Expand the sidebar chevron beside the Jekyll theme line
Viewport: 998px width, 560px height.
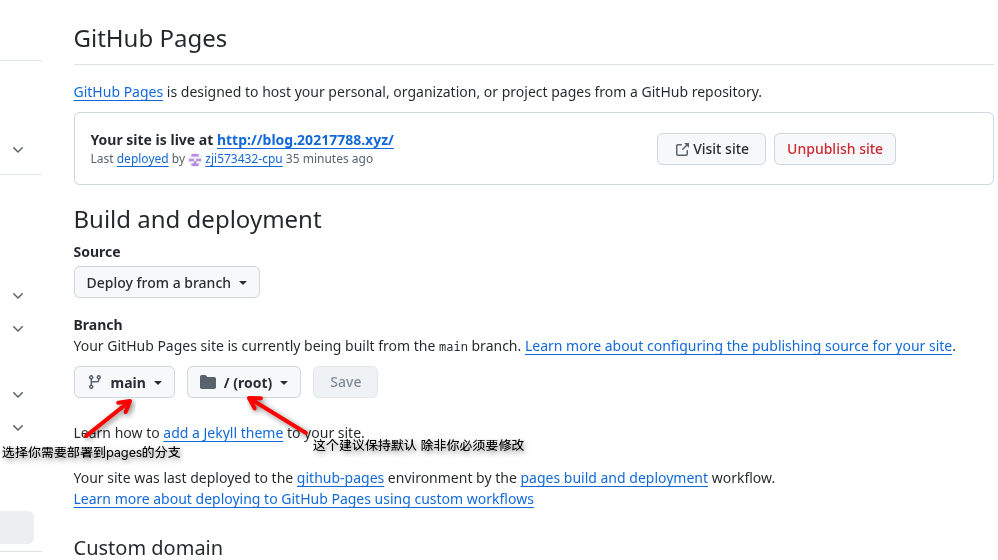point(18,428)
